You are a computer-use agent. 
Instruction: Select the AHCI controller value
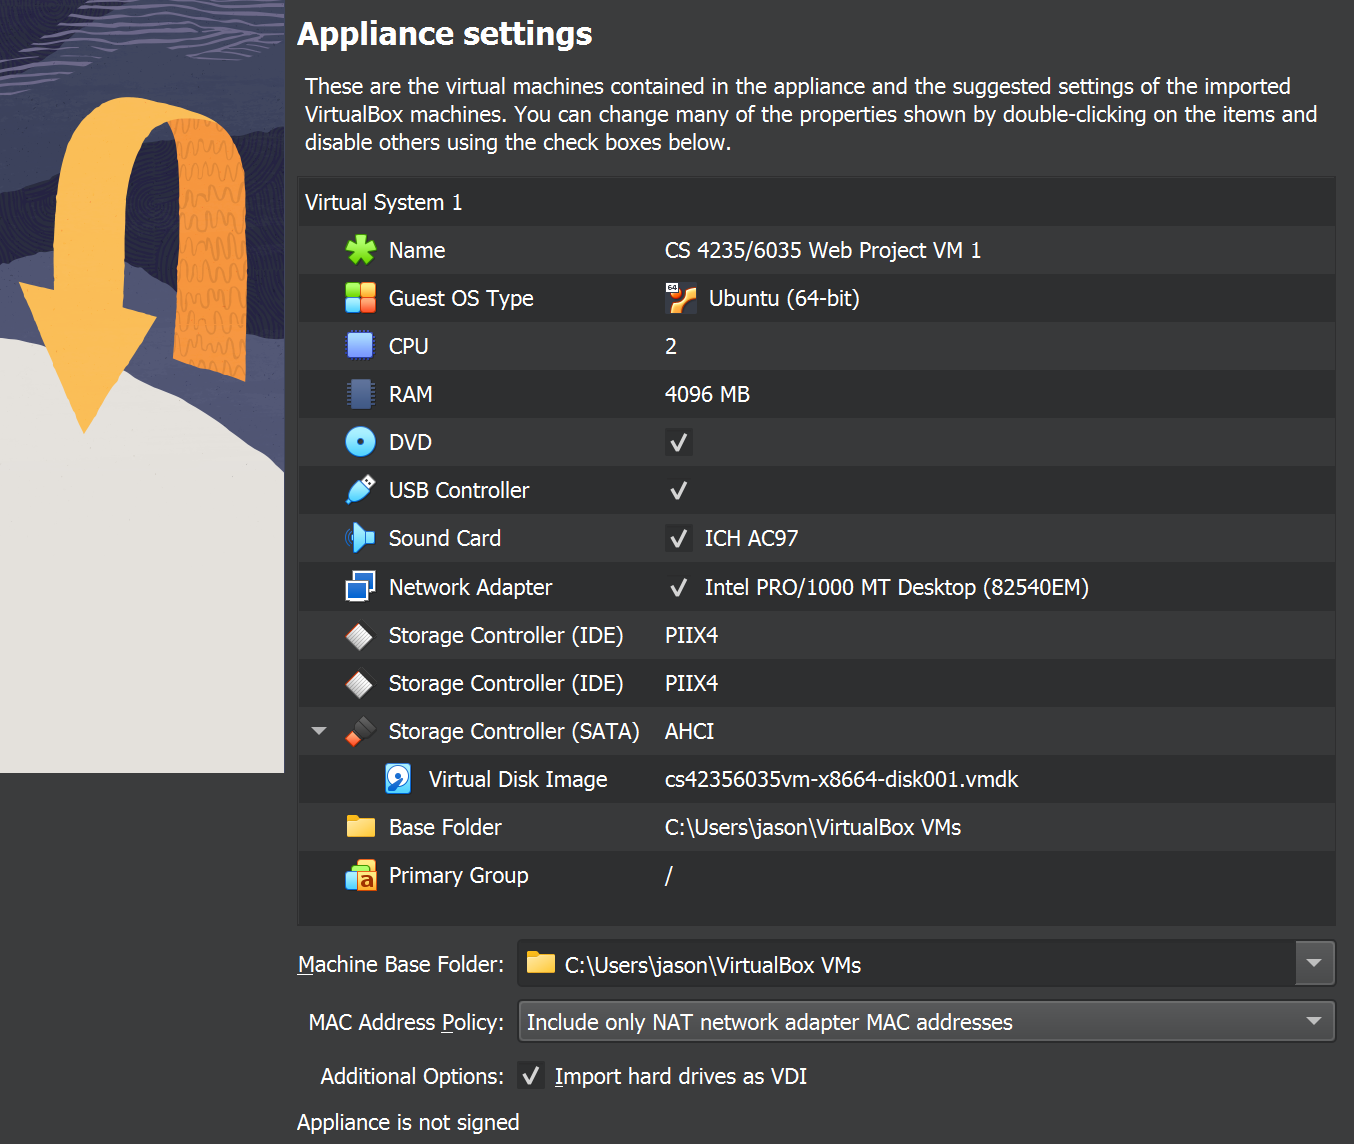pos(689,731)
